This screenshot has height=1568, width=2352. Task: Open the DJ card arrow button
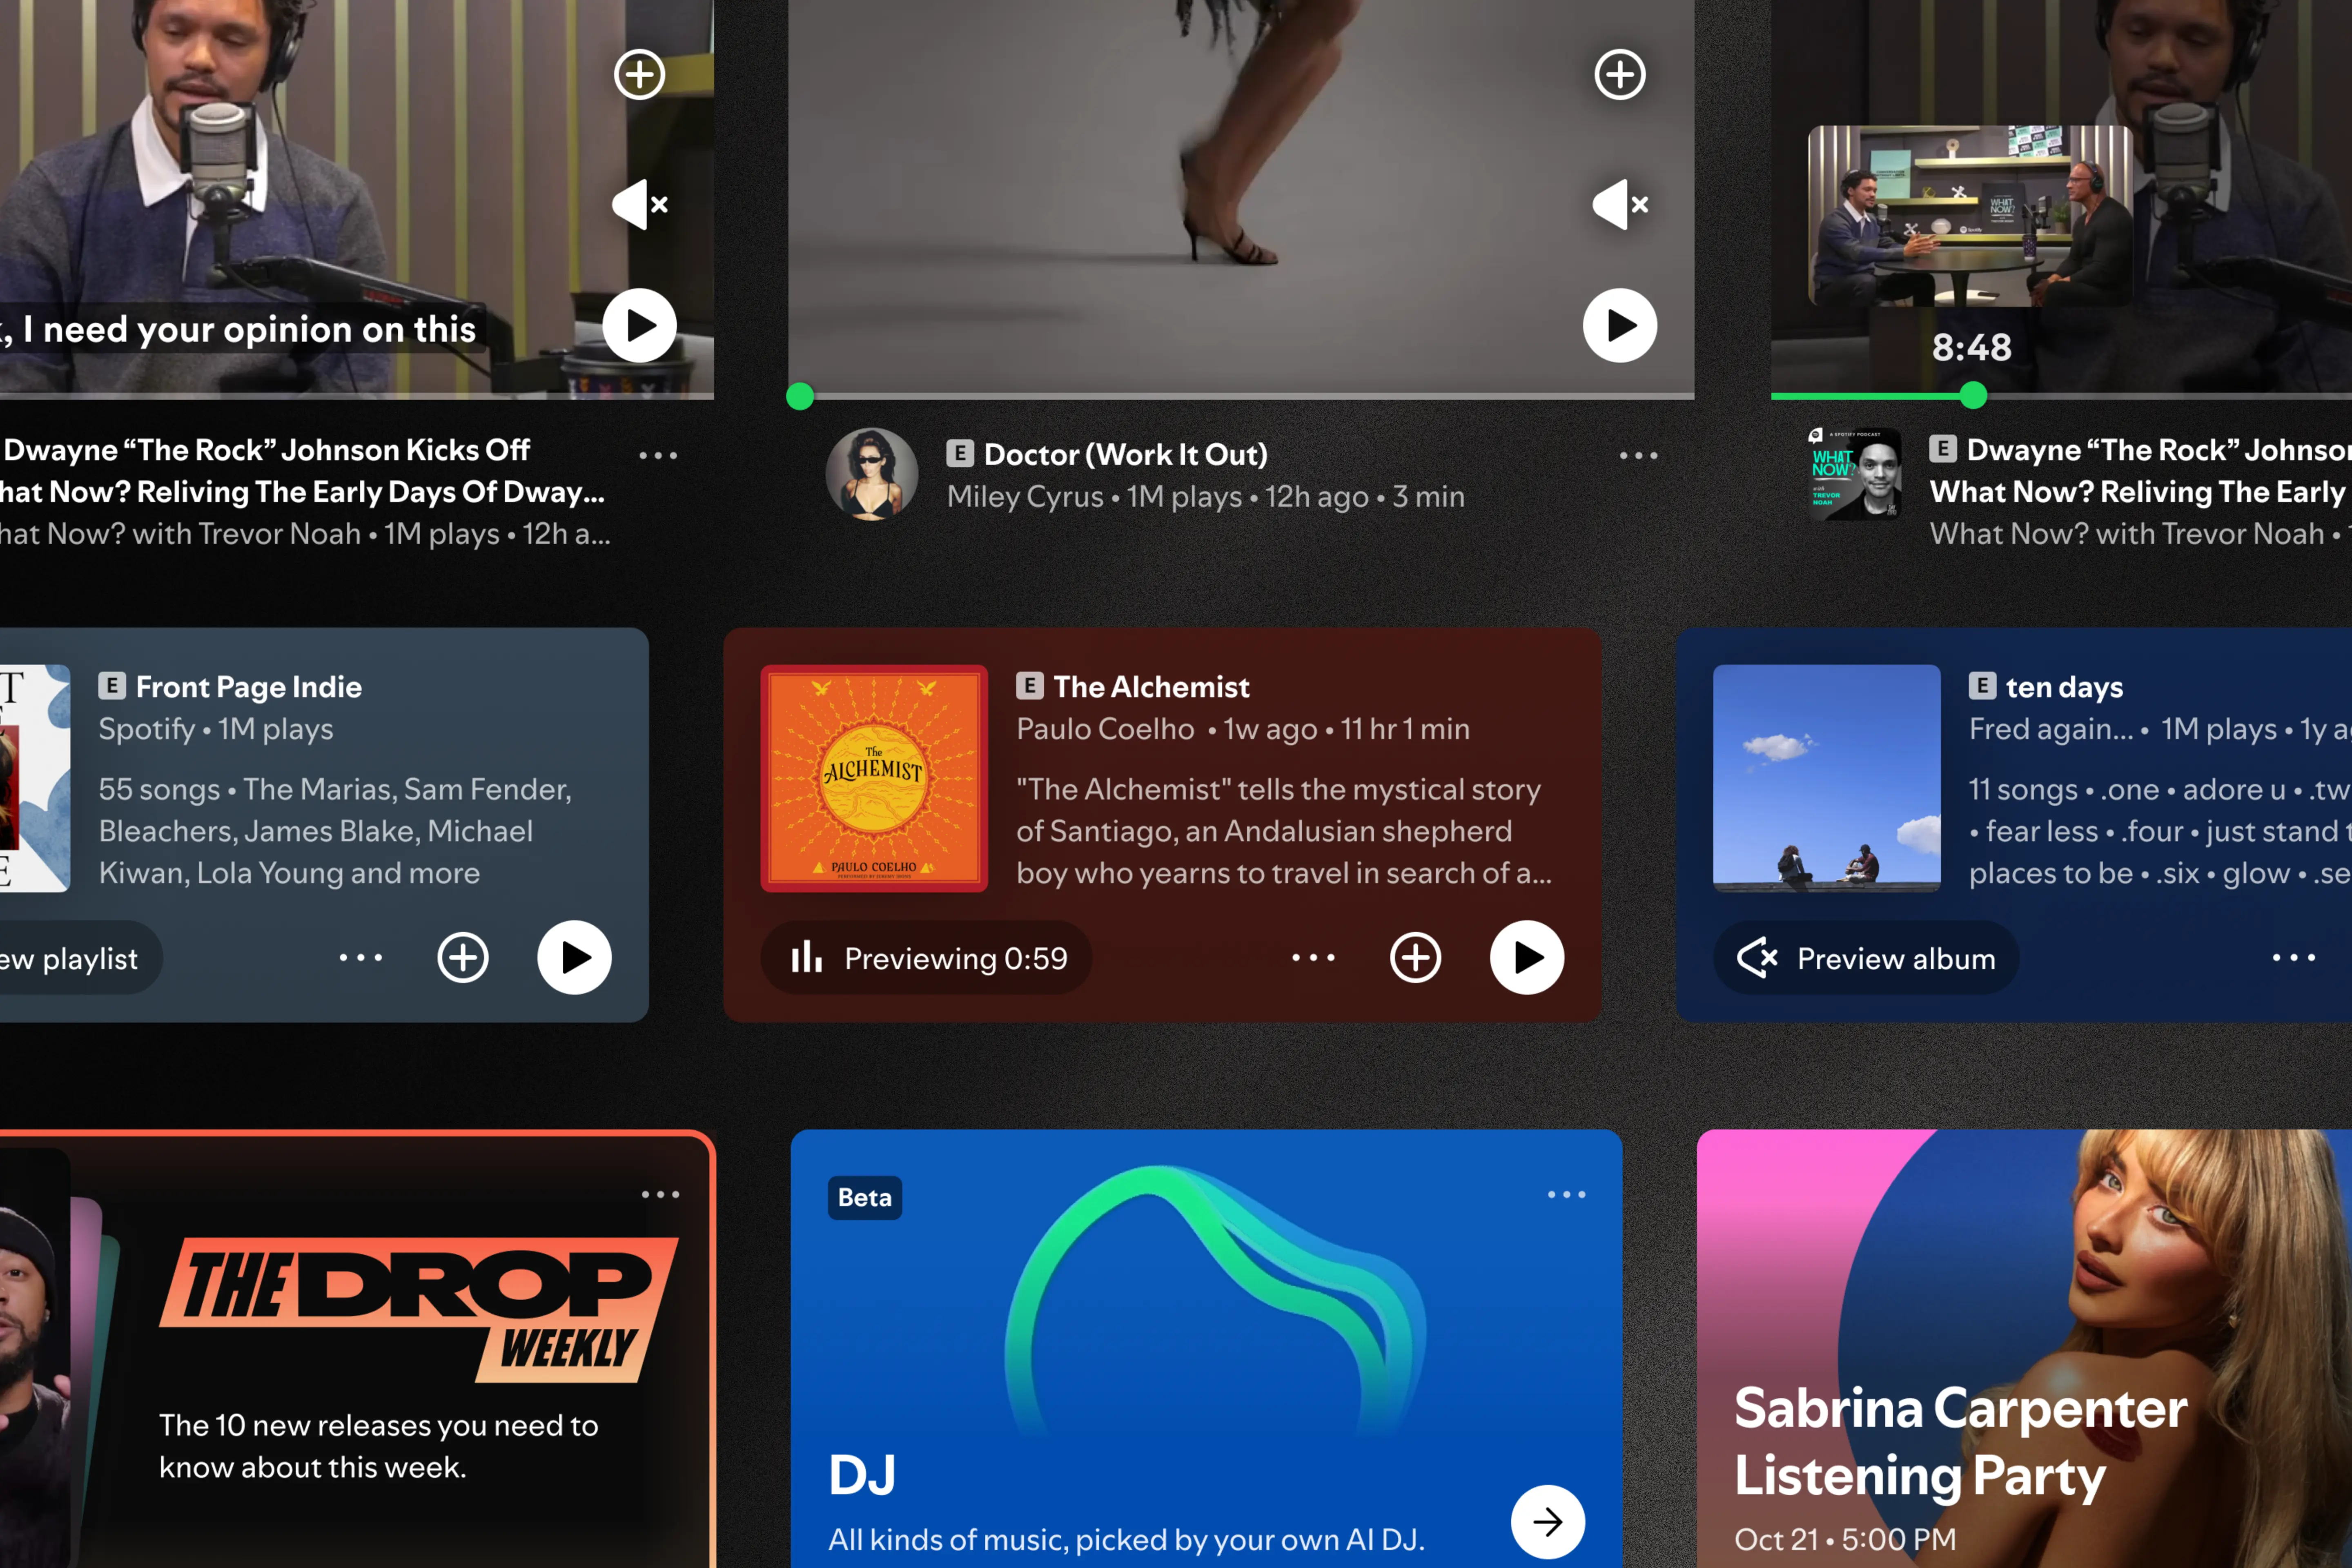pyautogui.click(x=1547, y=1521)
